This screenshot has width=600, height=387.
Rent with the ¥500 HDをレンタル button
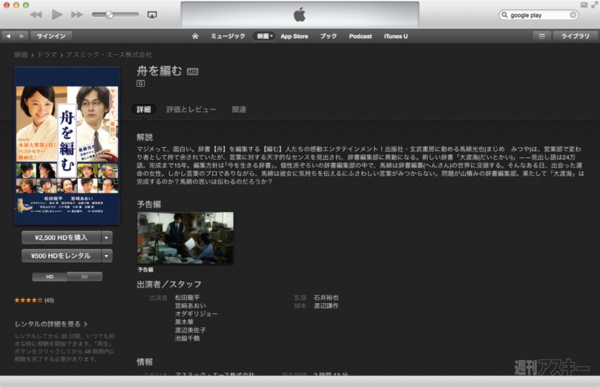(x=61, y=256)
